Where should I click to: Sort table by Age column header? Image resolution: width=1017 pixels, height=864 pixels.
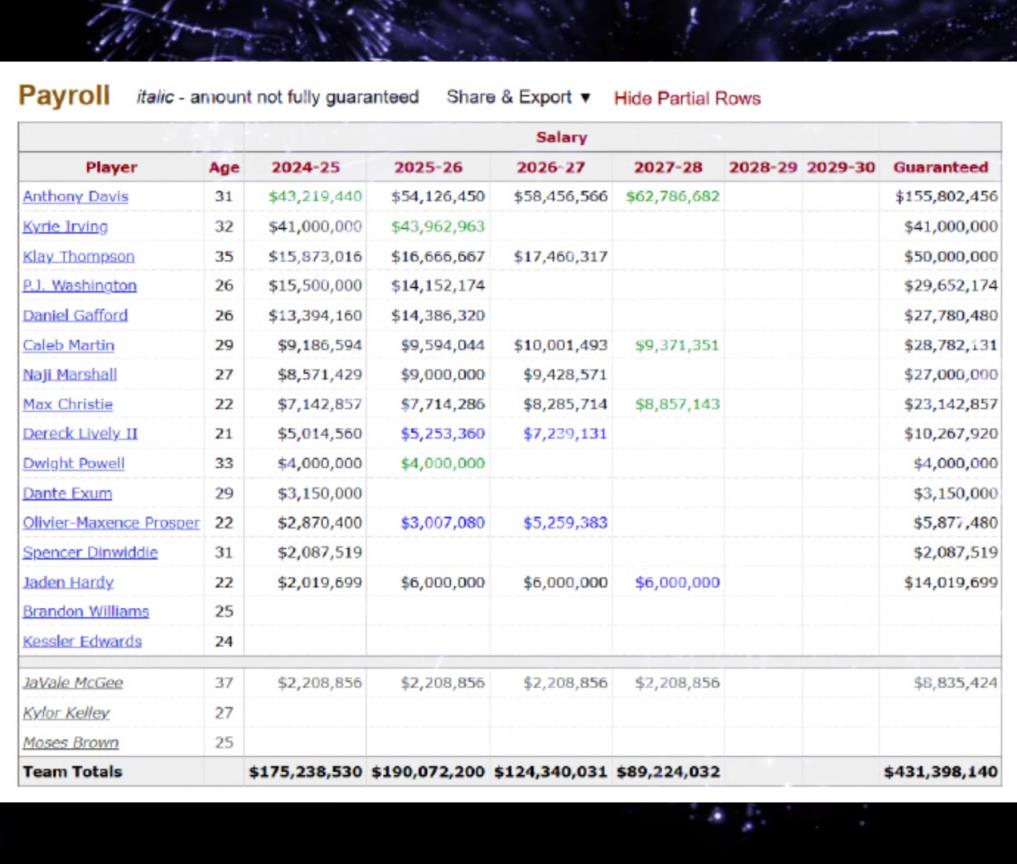tap(224, 167)
